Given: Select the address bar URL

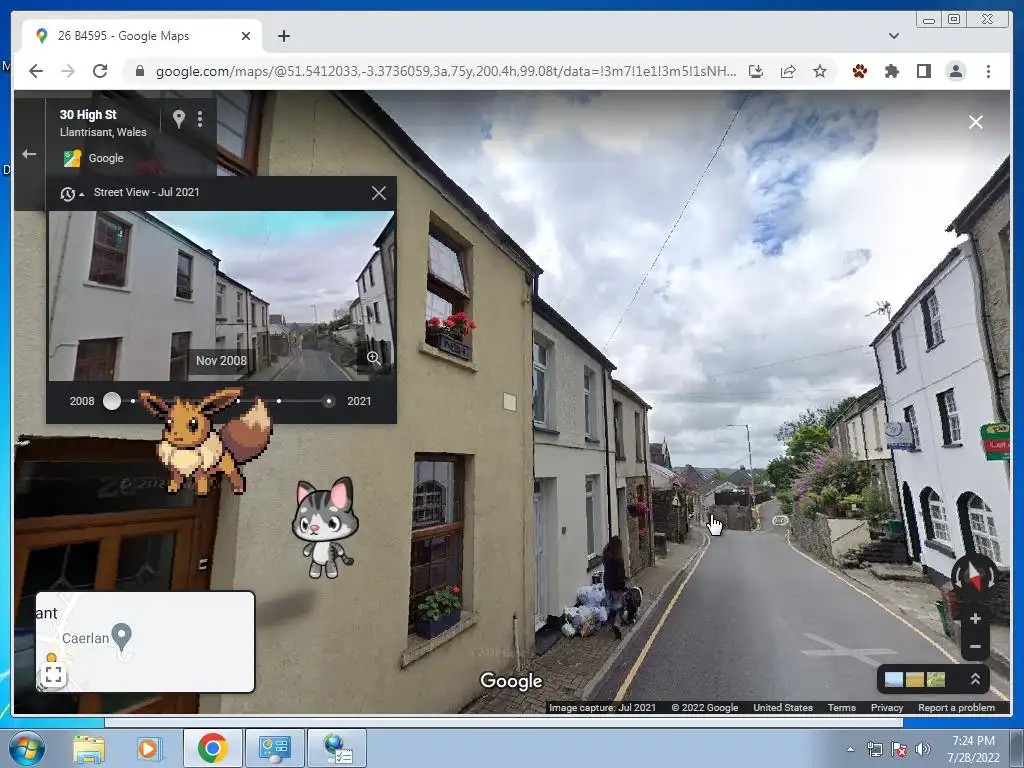Looking at the screenshot, I should [446, 71].
